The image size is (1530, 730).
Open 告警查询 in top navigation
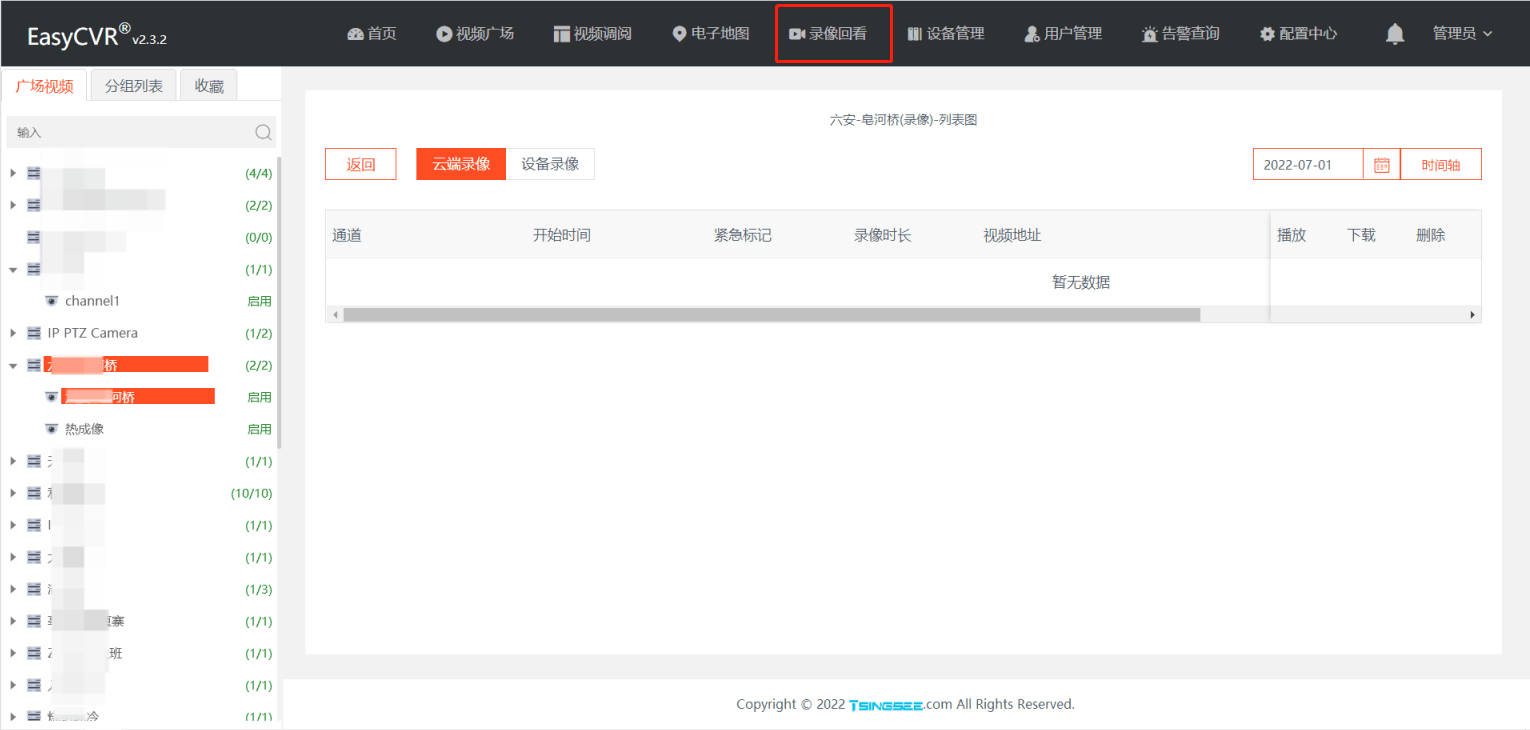[1181, 34]
